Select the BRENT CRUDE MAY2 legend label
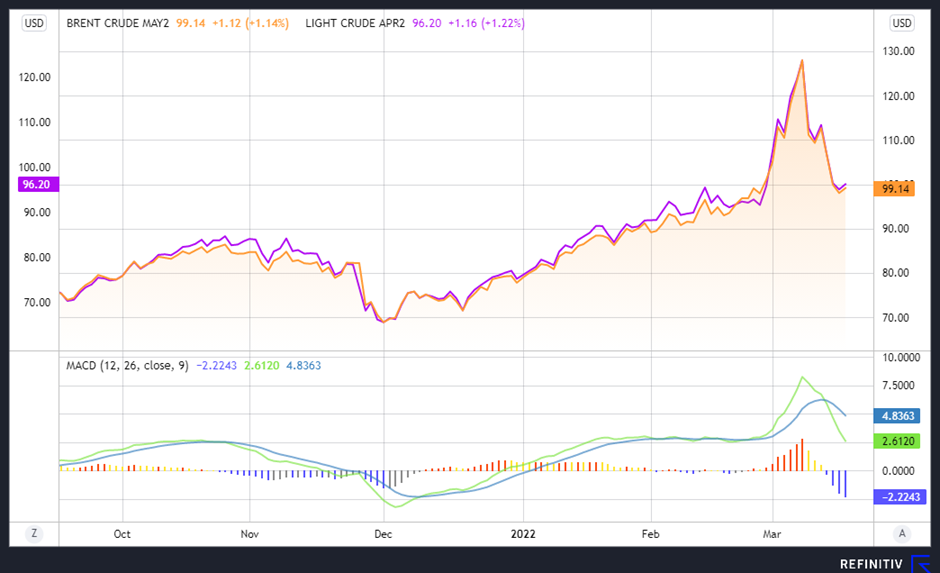Screen dimensions: 940x573 pos(118,23)
